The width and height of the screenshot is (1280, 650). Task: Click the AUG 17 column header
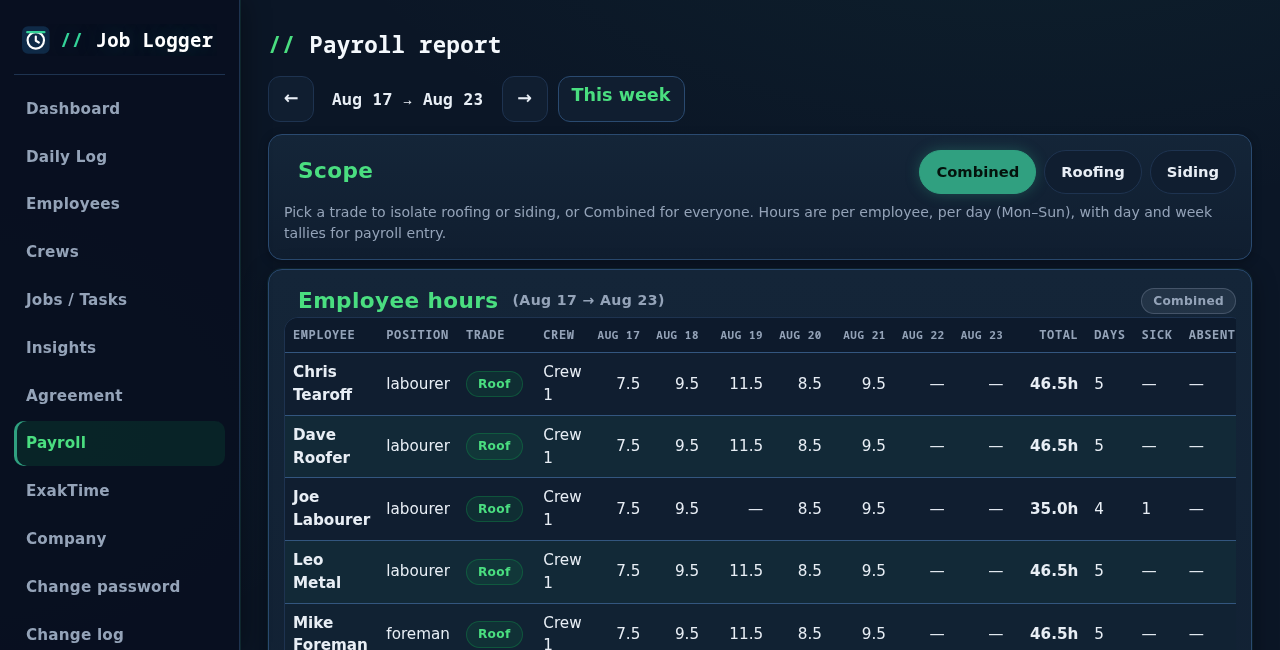click(x=618, y=335)
